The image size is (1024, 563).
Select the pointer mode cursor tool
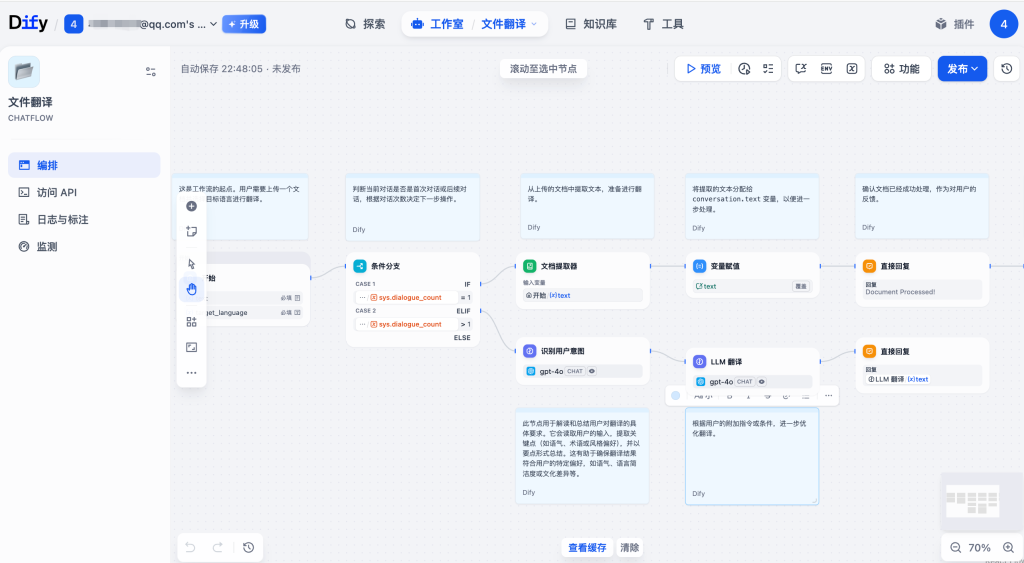[191, 264]
